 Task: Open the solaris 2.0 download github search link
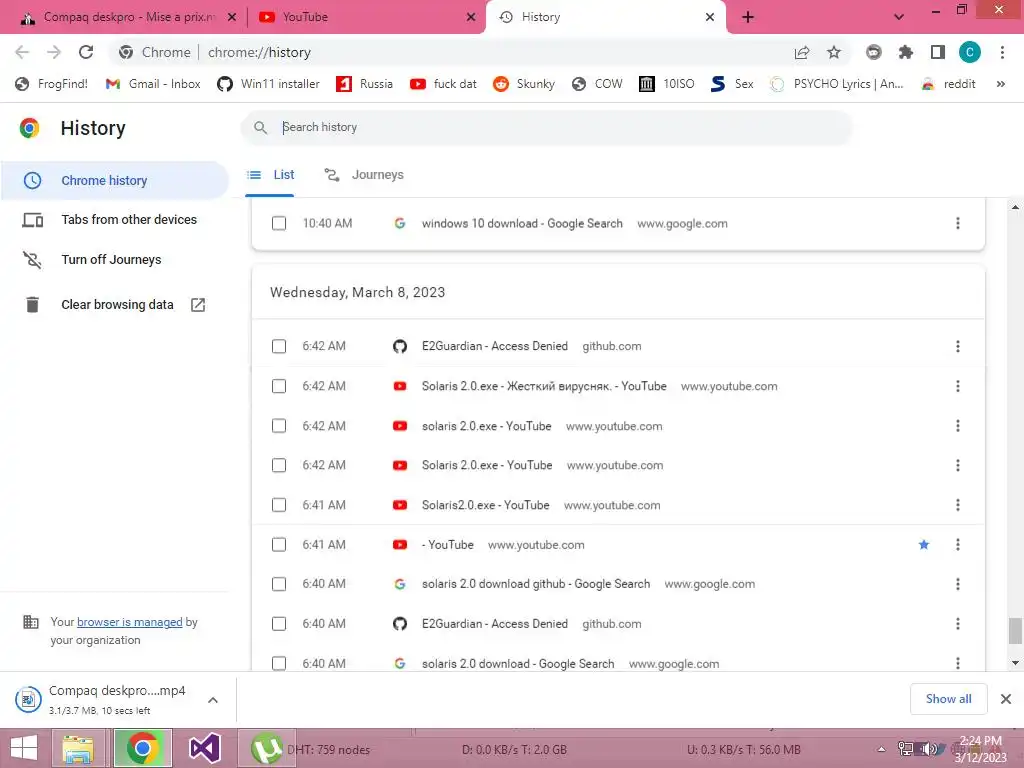tap(536, 584)
